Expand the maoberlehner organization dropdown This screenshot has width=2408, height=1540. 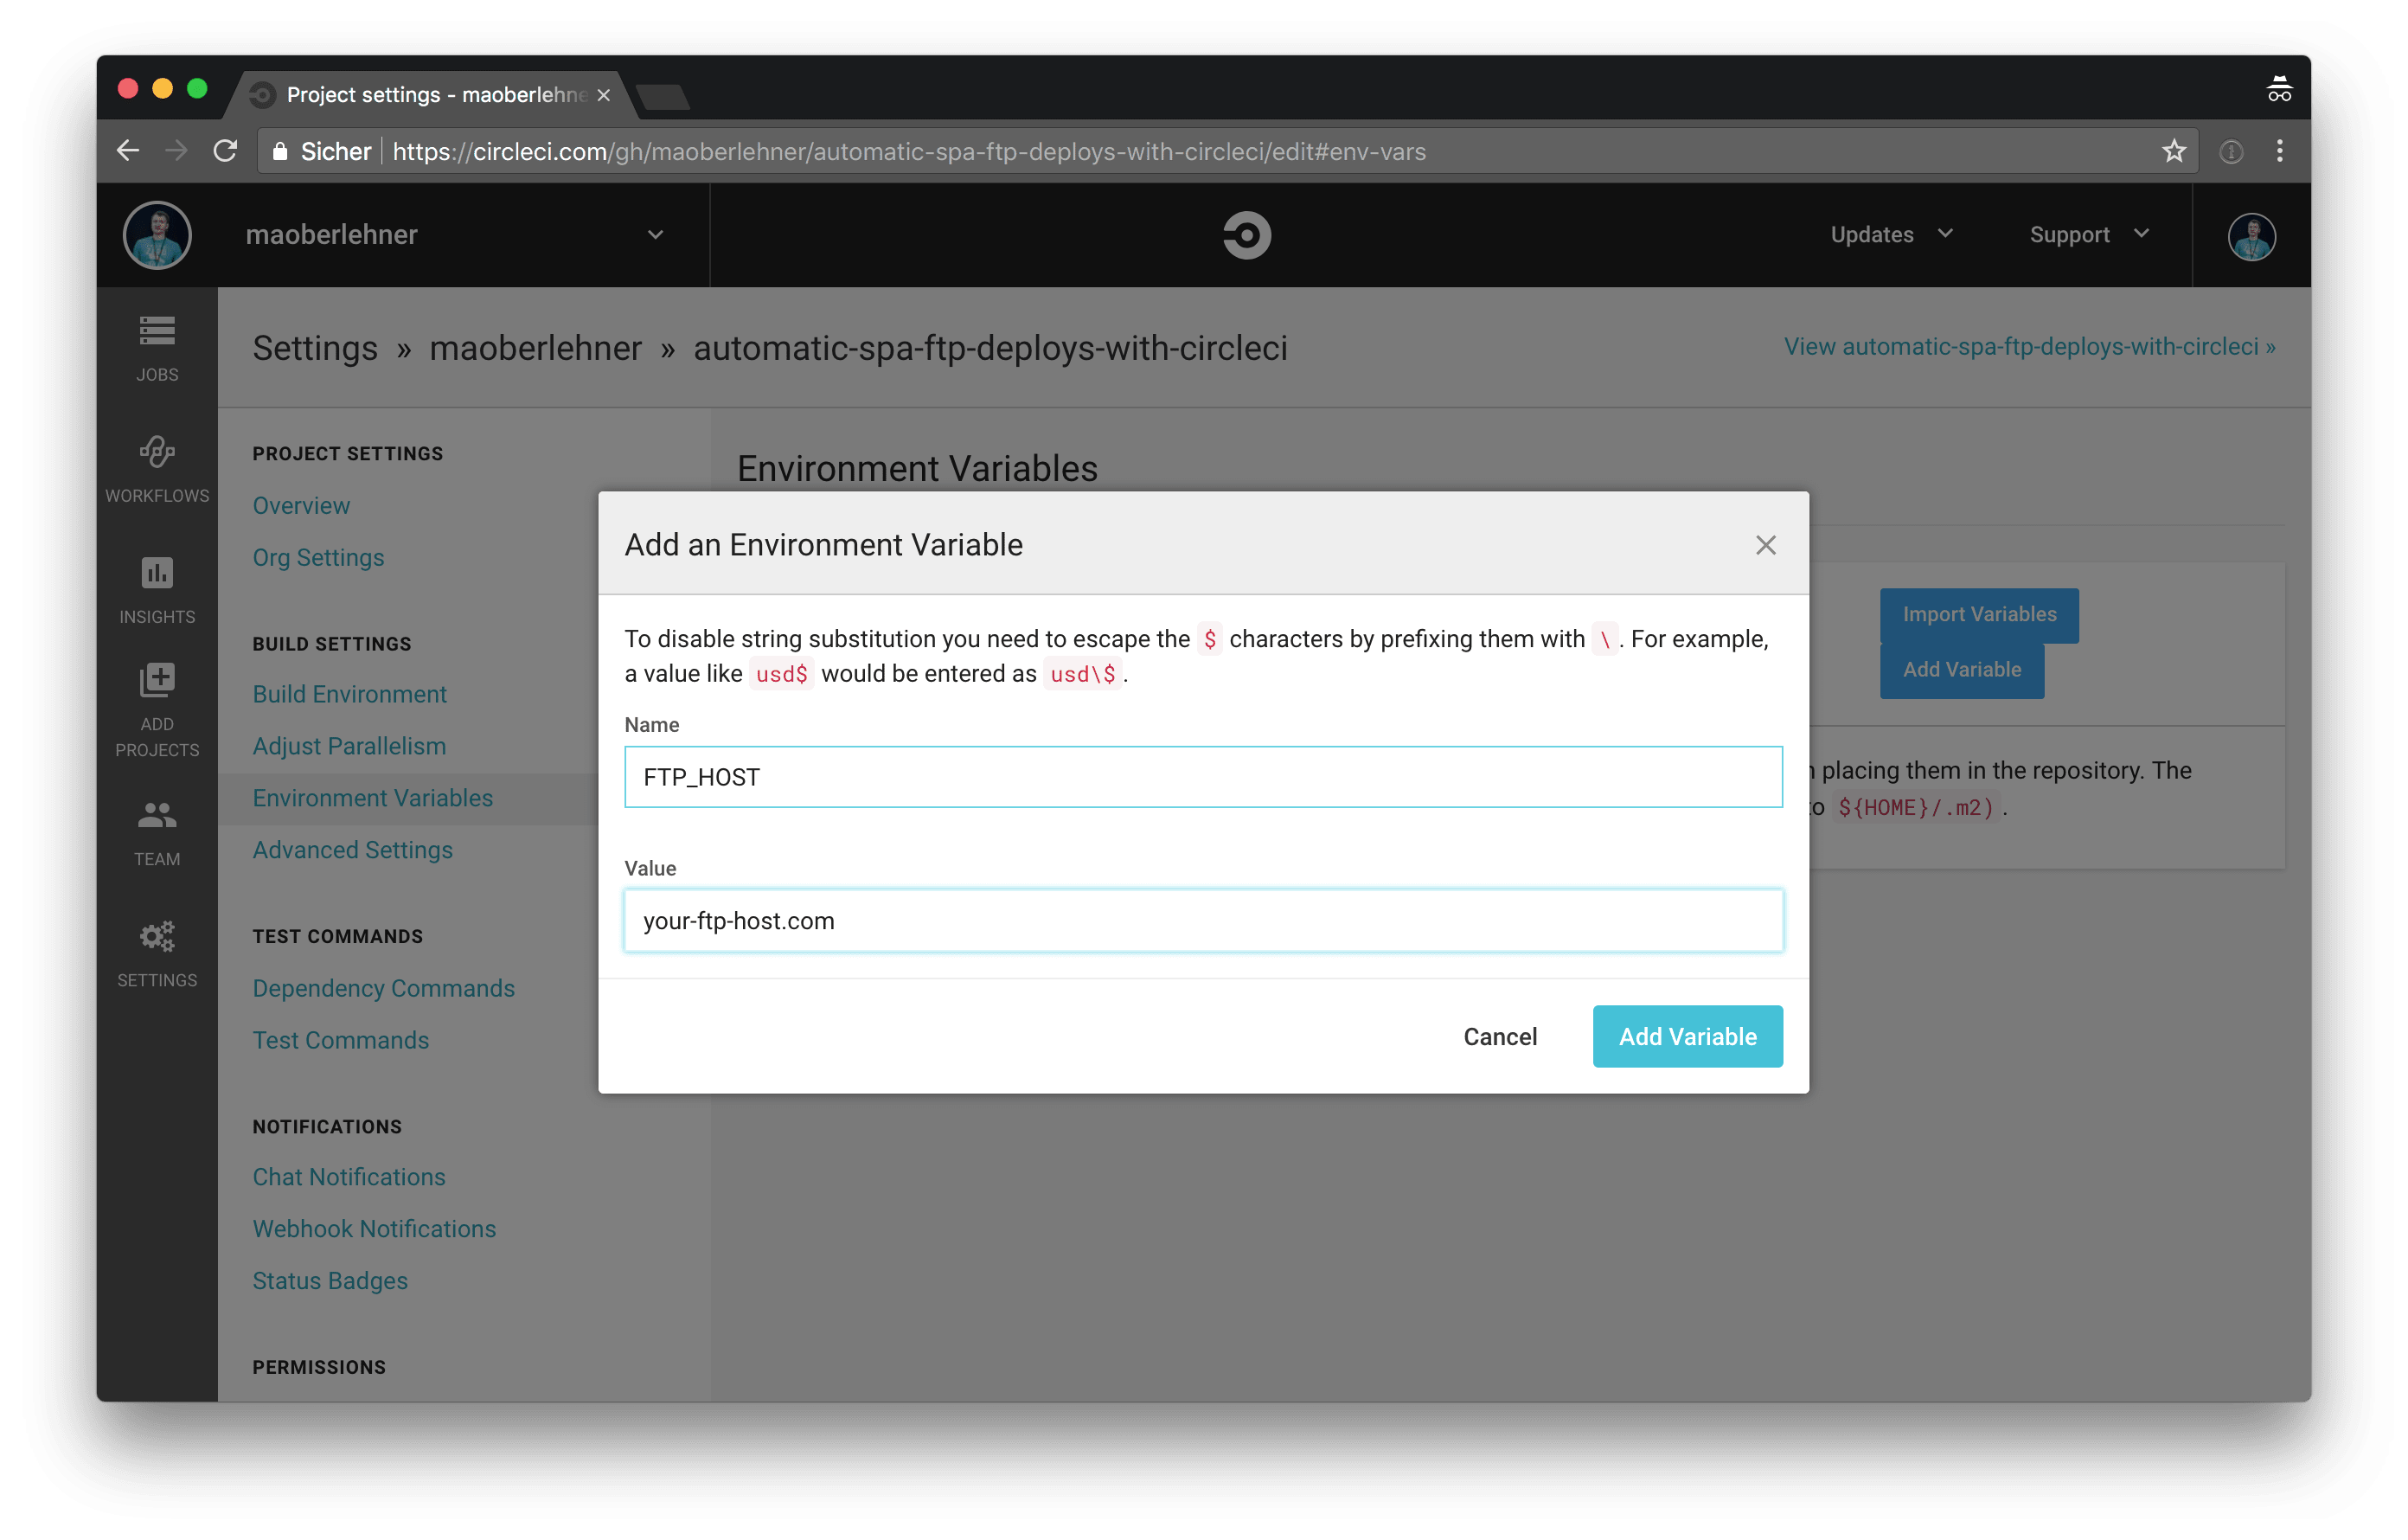click(x=655, y=235)
